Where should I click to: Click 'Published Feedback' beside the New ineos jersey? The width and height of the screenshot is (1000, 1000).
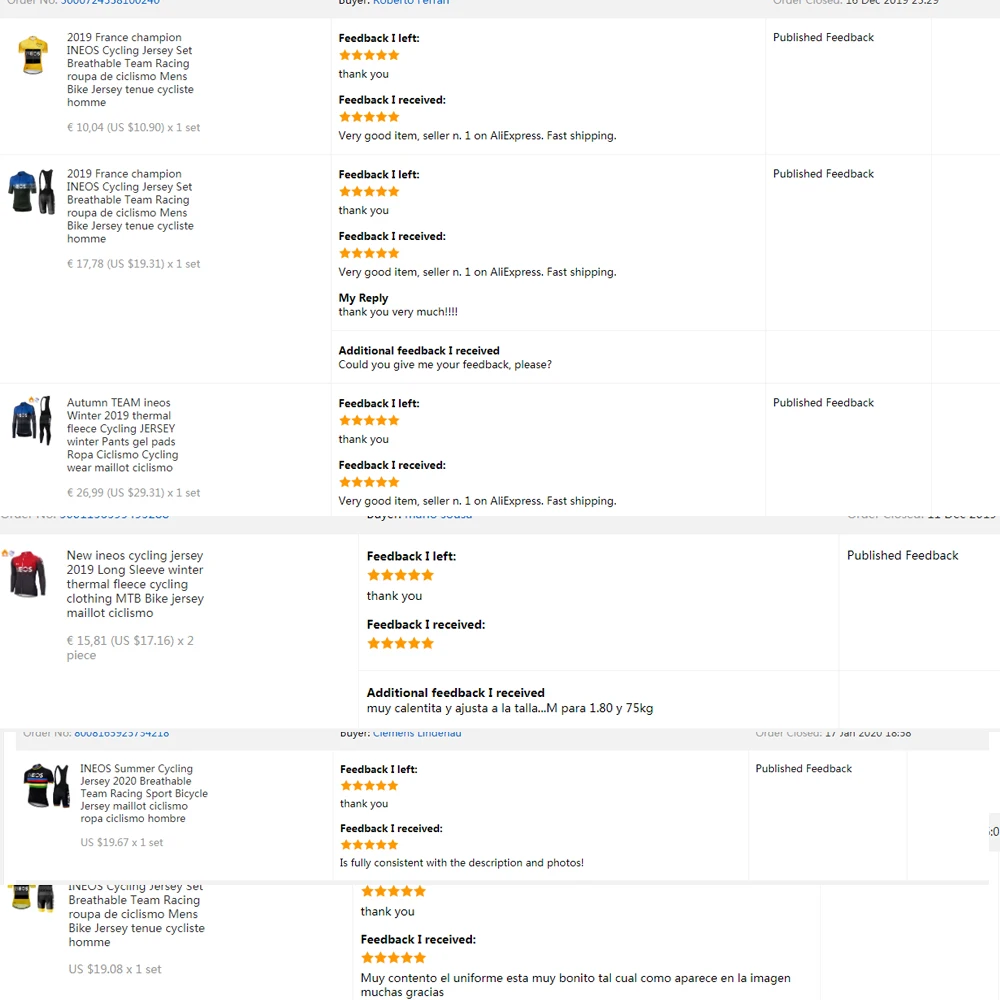coord(902,556)
